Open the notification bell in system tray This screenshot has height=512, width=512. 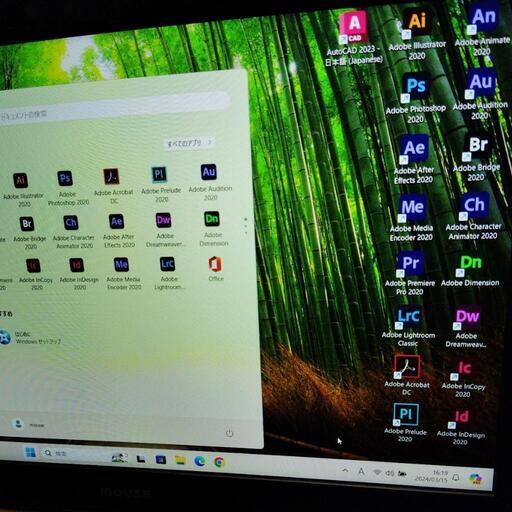[x=456, y=478]
